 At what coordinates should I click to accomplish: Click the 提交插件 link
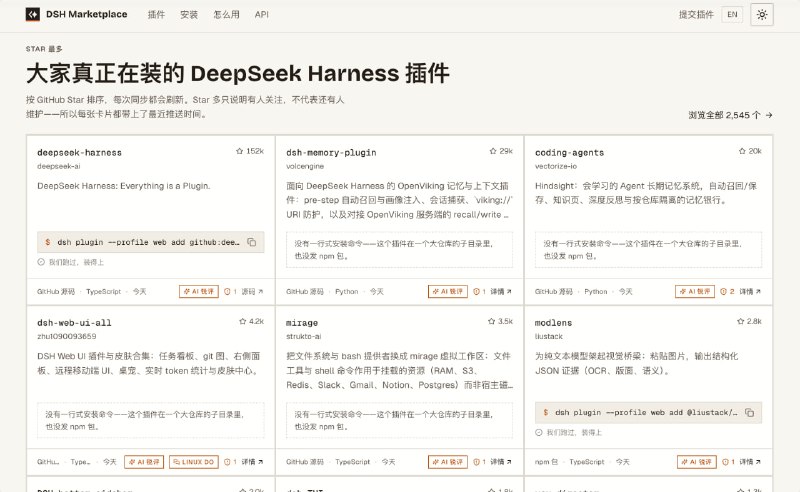coord(696,14)
